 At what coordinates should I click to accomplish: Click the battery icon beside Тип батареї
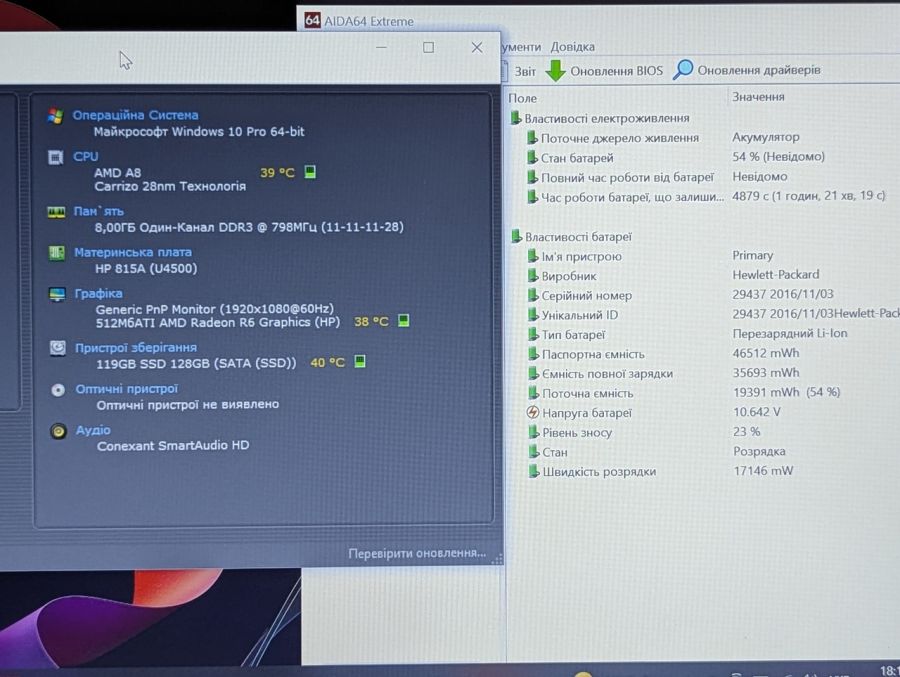[533, 334]
